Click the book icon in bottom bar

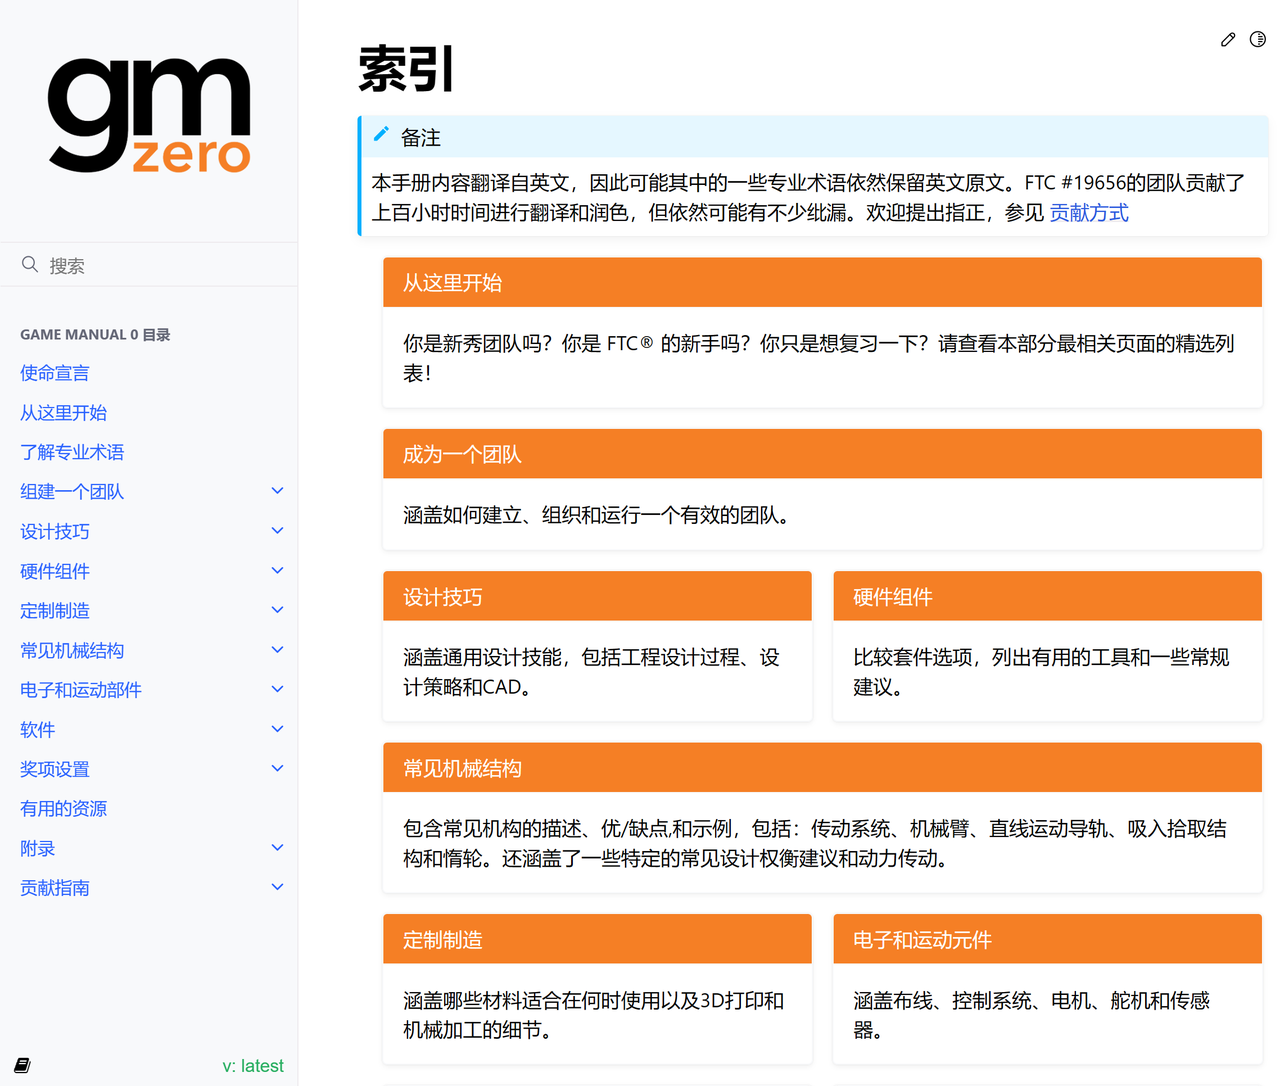click(22, 1066)
